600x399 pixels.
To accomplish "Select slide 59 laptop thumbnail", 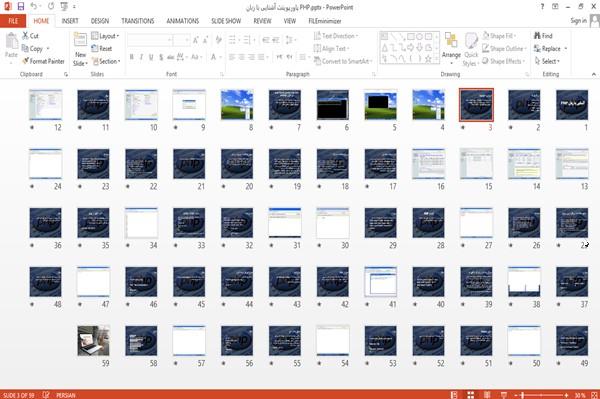I will coord(93,340).
